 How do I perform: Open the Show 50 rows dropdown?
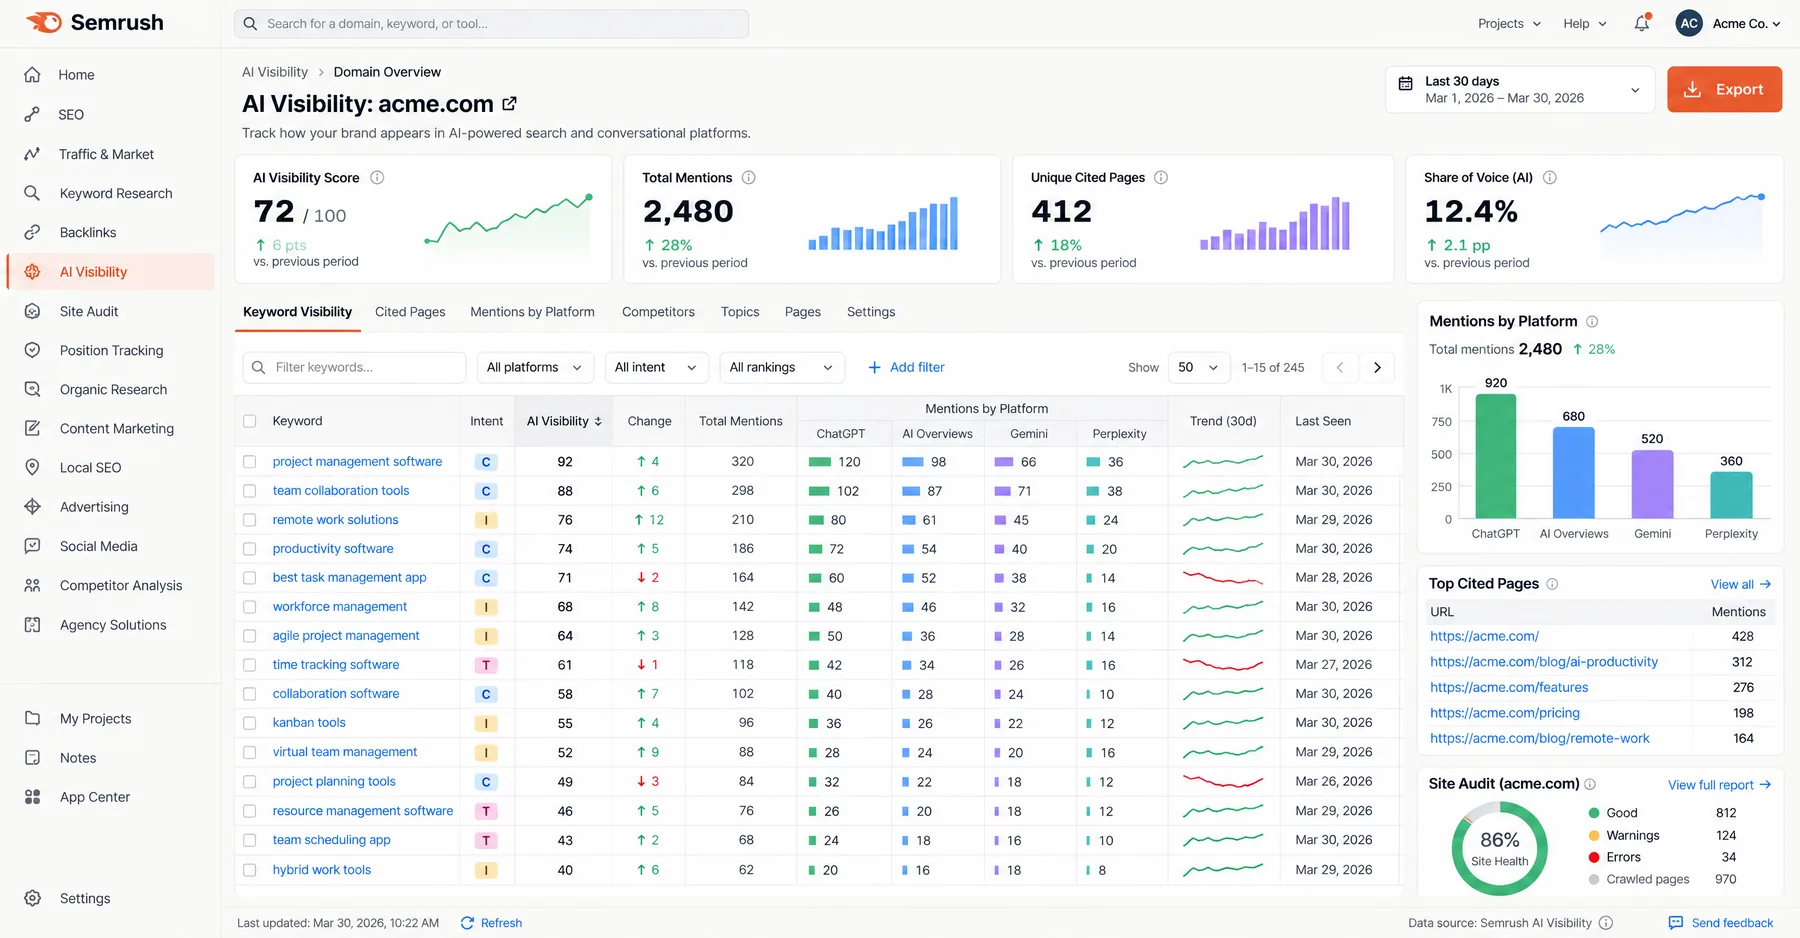click(x=1198, y=367)
